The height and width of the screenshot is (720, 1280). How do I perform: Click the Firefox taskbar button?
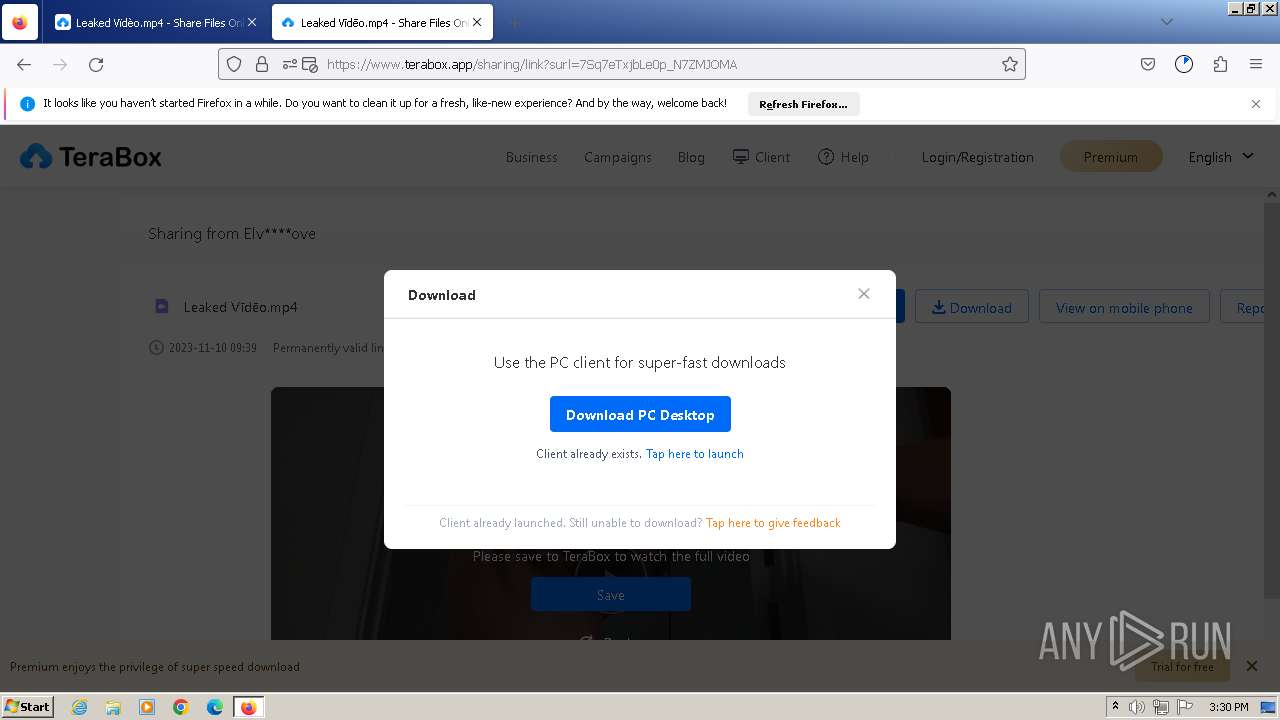249,707
